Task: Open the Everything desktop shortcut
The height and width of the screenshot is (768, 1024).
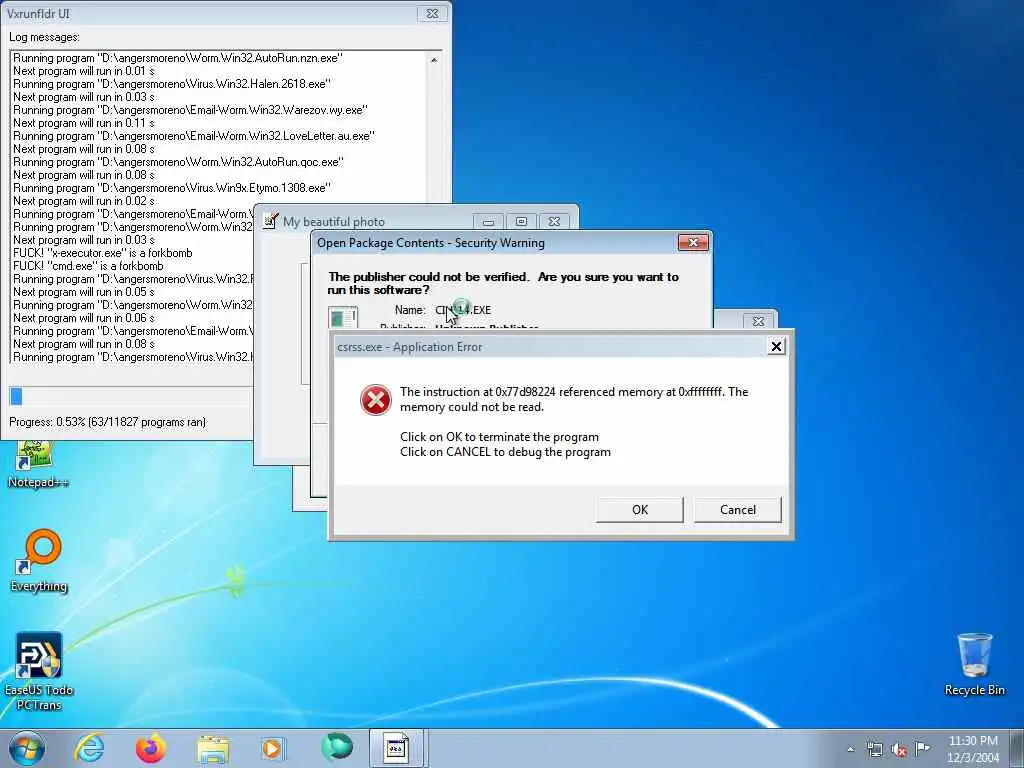Action: click(39, 560)
